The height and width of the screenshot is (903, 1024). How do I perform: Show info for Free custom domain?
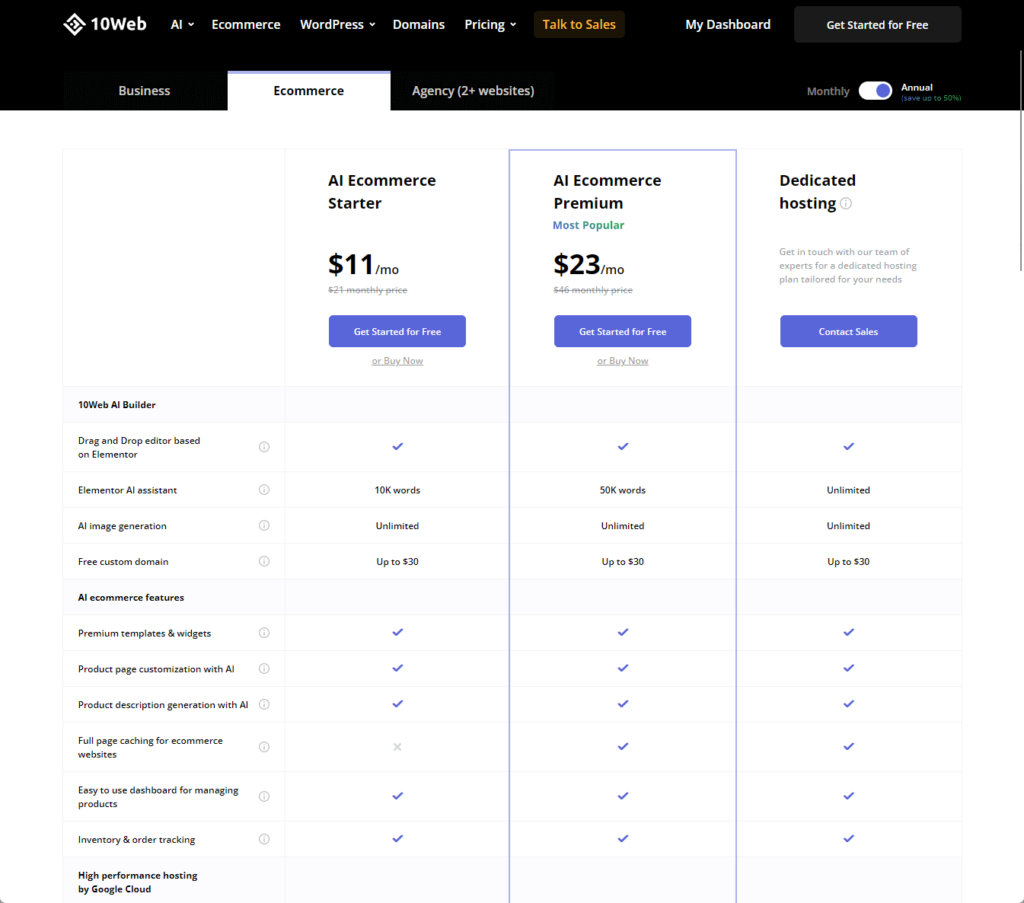click(x=264, y=562)
